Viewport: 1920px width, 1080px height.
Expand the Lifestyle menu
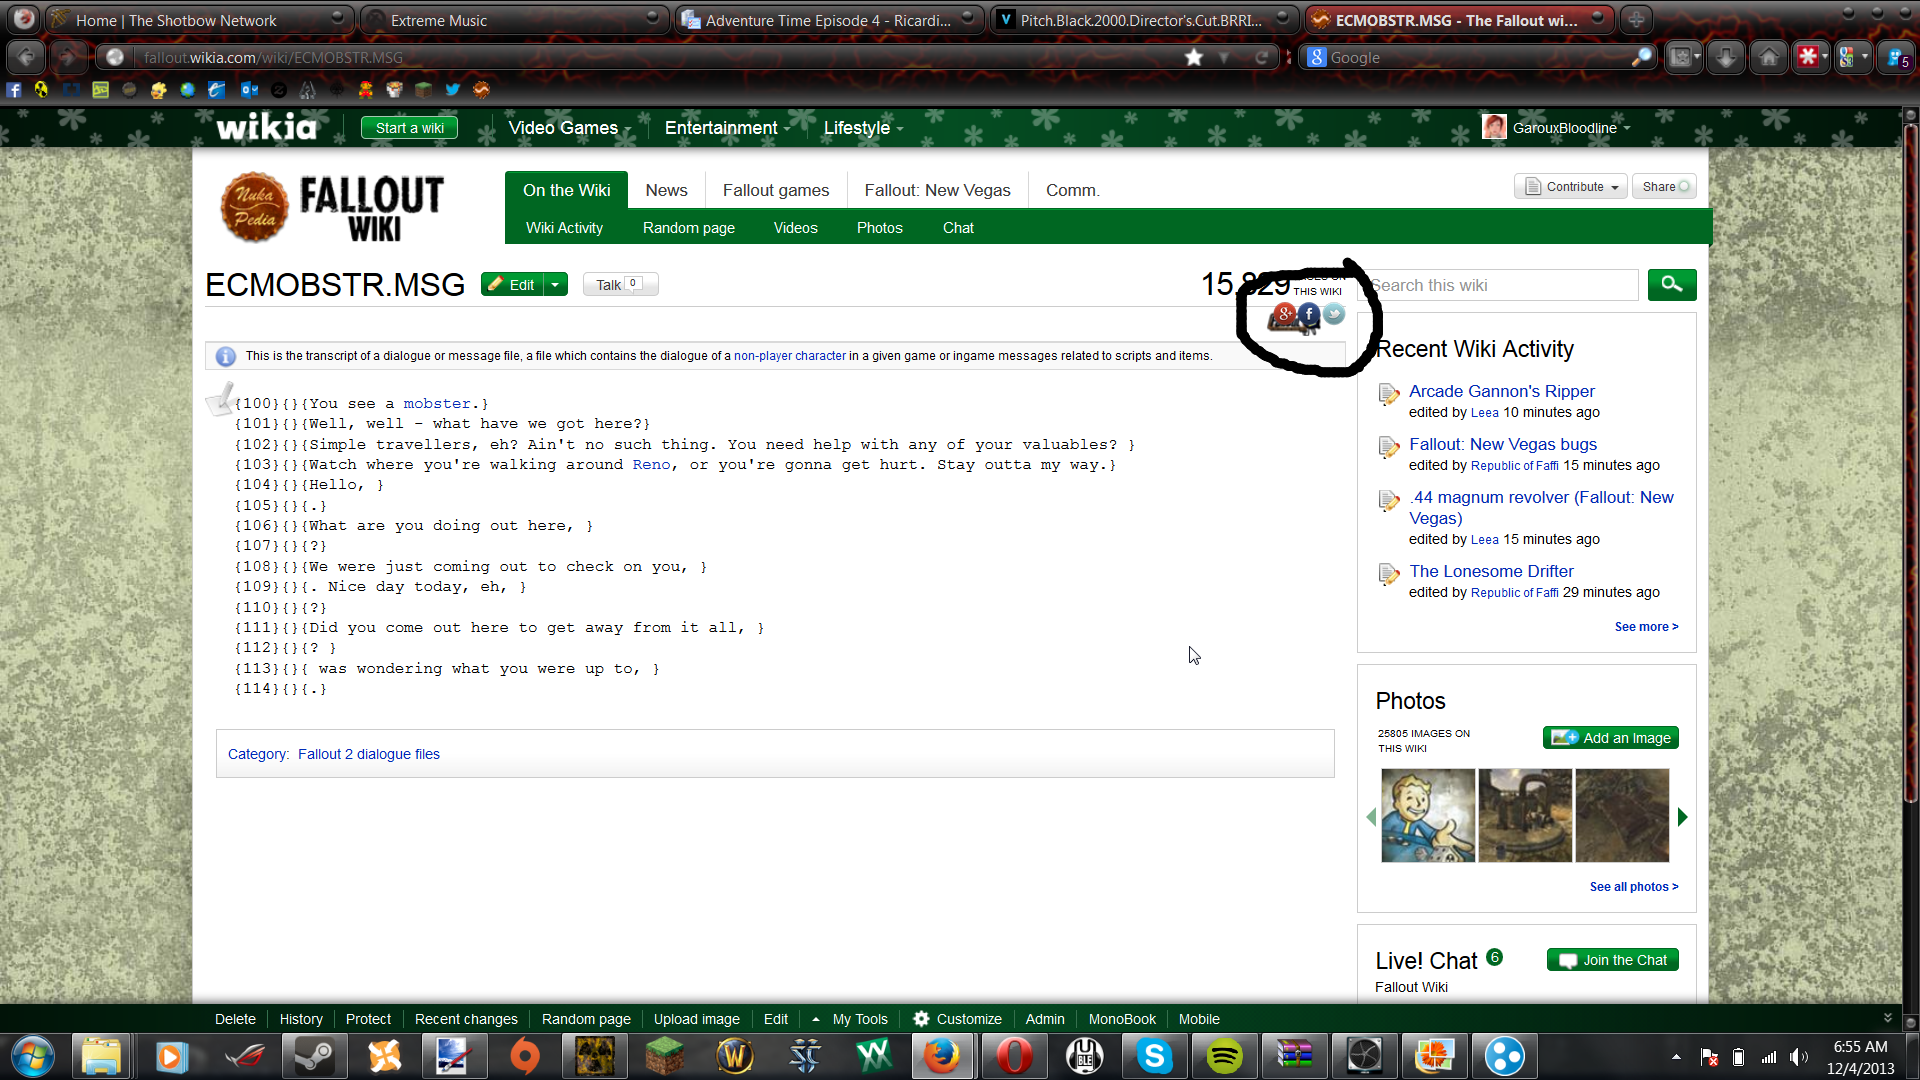click(x=863, y=128)
